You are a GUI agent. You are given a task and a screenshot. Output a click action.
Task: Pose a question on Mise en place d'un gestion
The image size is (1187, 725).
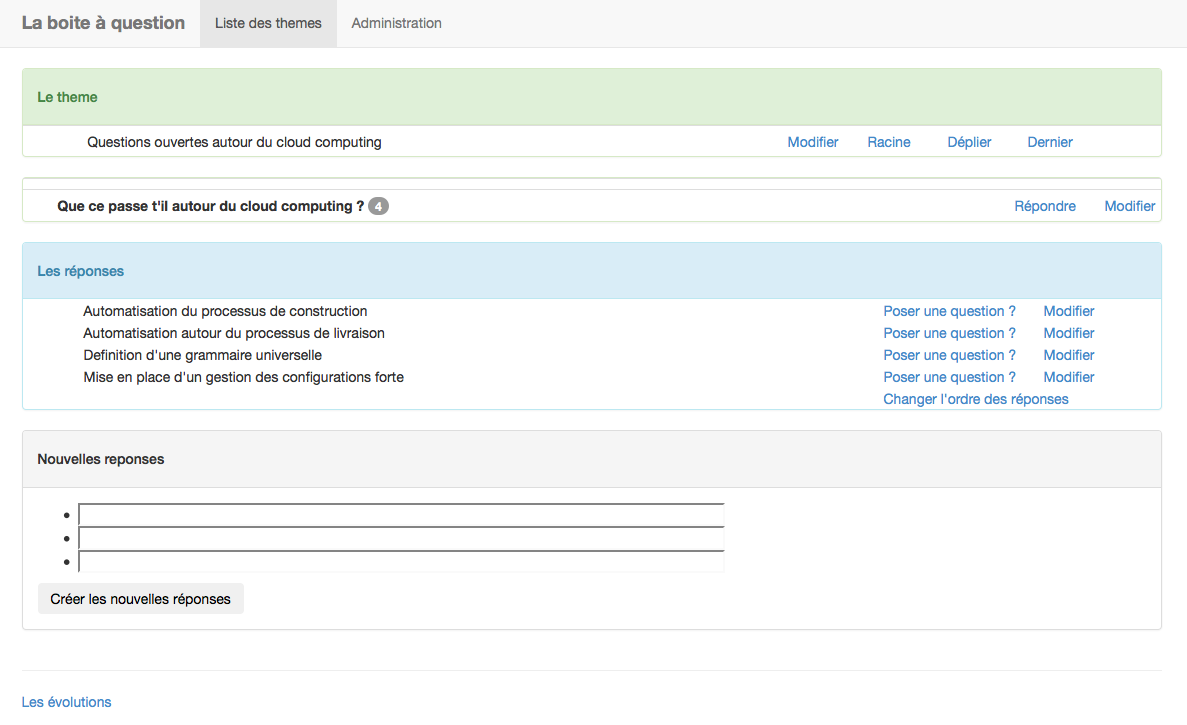[949, 377]
